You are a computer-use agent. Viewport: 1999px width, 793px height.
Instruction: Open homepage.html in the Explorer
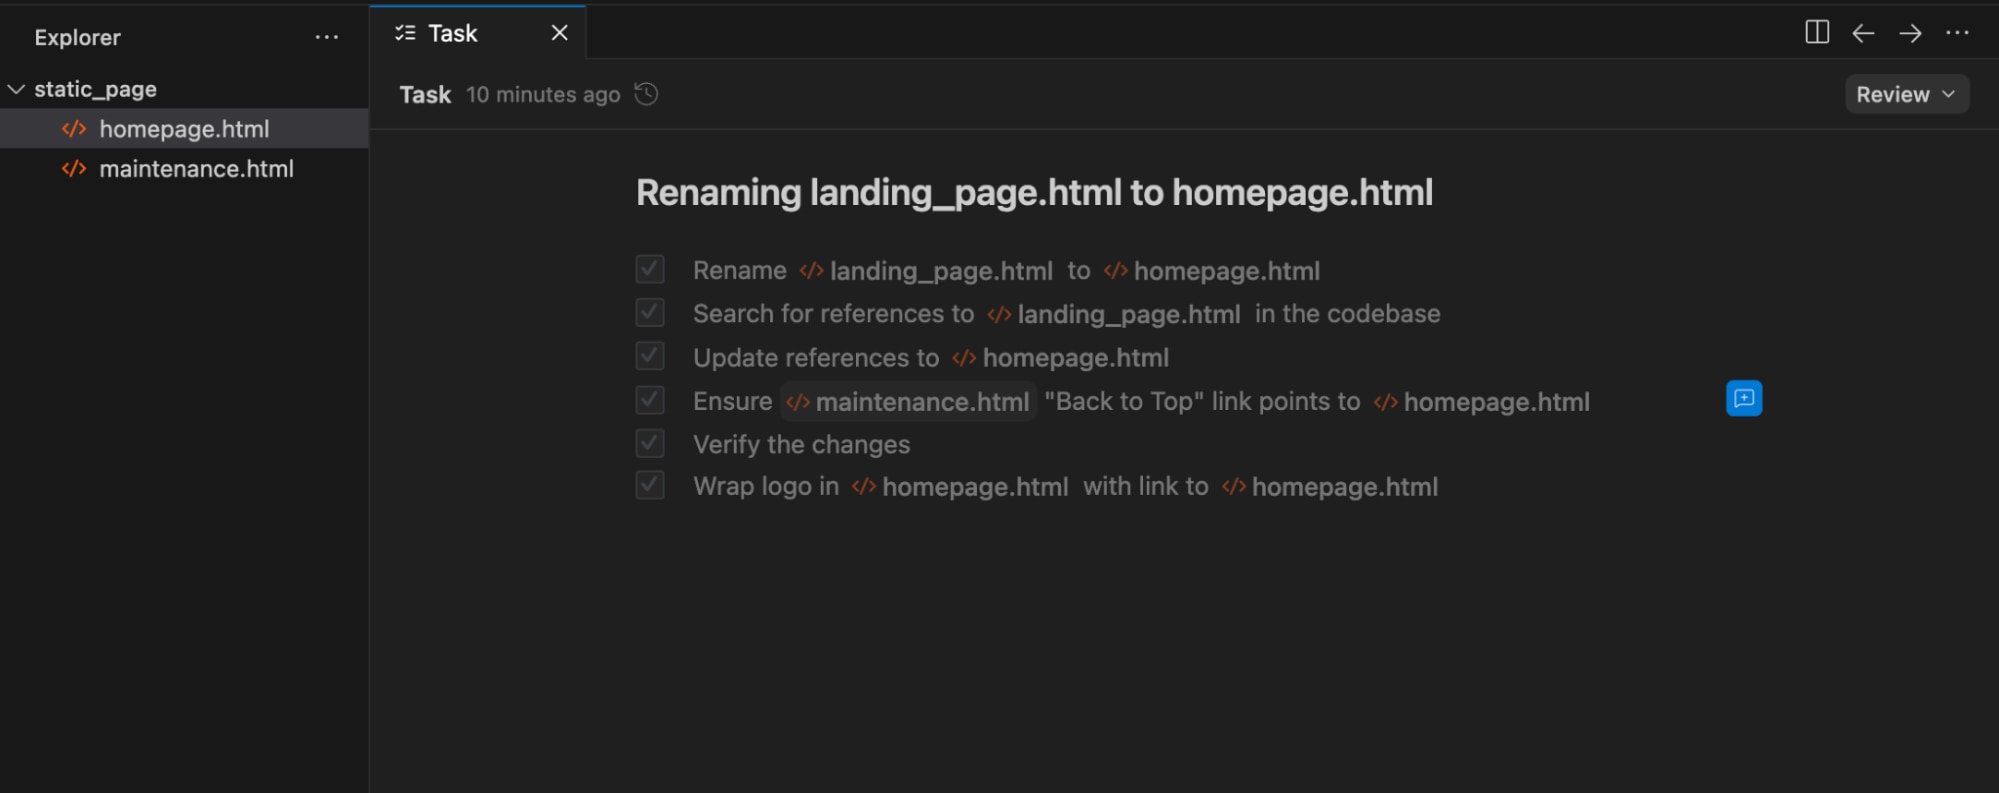coord(184,129)
